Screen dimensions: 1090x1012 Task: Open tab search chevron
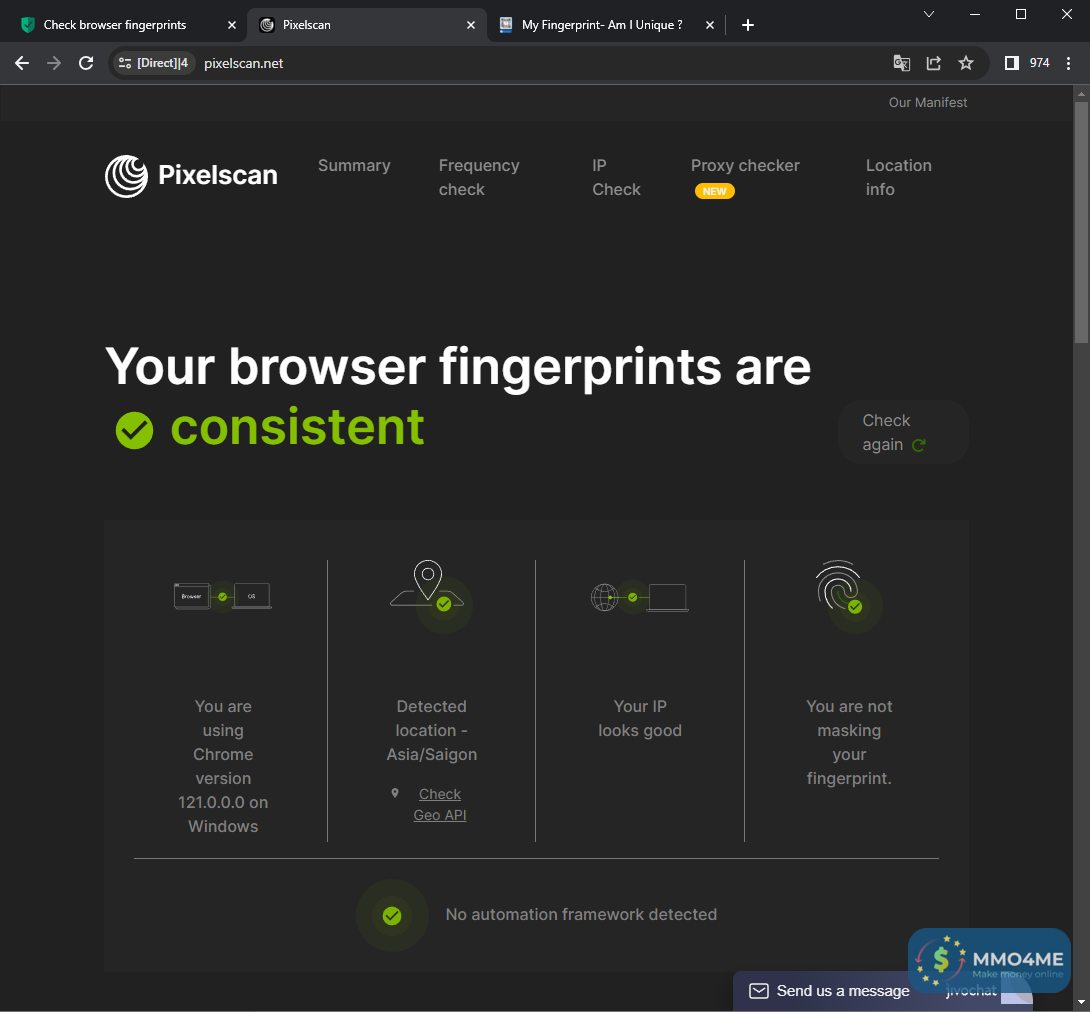pos(928,14)
